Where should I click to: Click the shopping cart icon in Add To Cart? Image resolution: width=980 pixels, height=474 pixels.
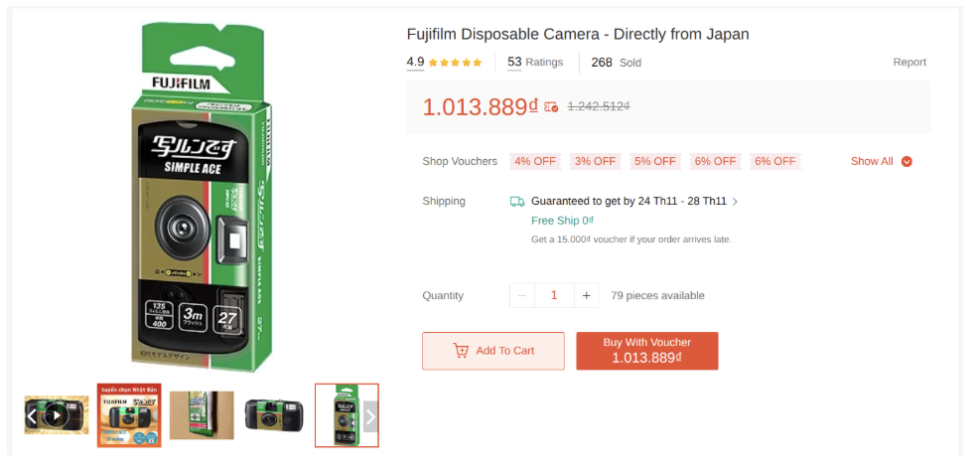coord(461,351)
